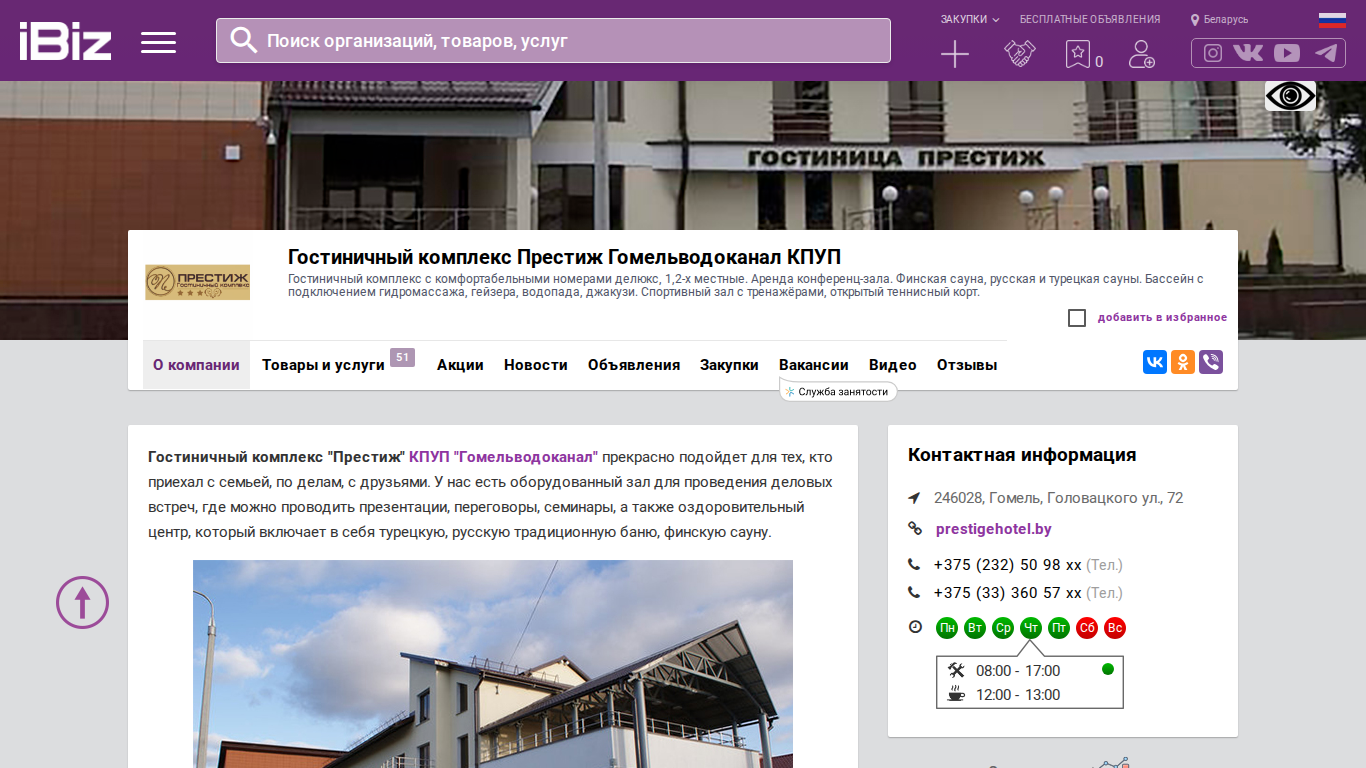Open the Видео tab
This screenshot has width=1366, height=768.
[x=893, y=365]
